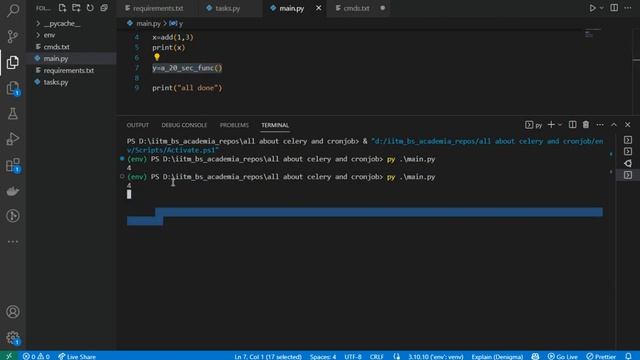Open editor More Actions menu
The image size is (640, 360).
click(x=628, y=8)
